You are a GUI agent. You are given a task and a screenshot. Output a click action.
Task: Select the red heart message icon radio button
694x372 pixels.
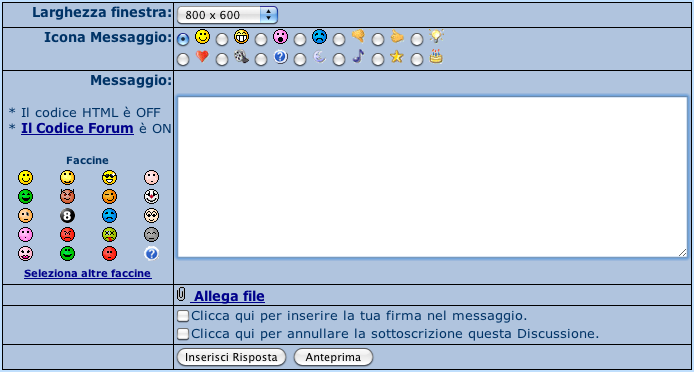pyautogui.click(x=183, y=59)
